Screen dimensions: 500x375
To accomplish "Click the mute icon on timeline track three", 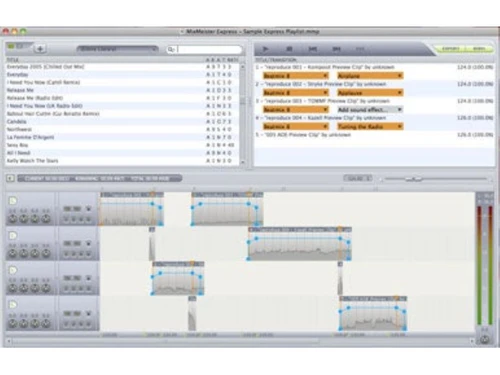I will coord(88,278).
